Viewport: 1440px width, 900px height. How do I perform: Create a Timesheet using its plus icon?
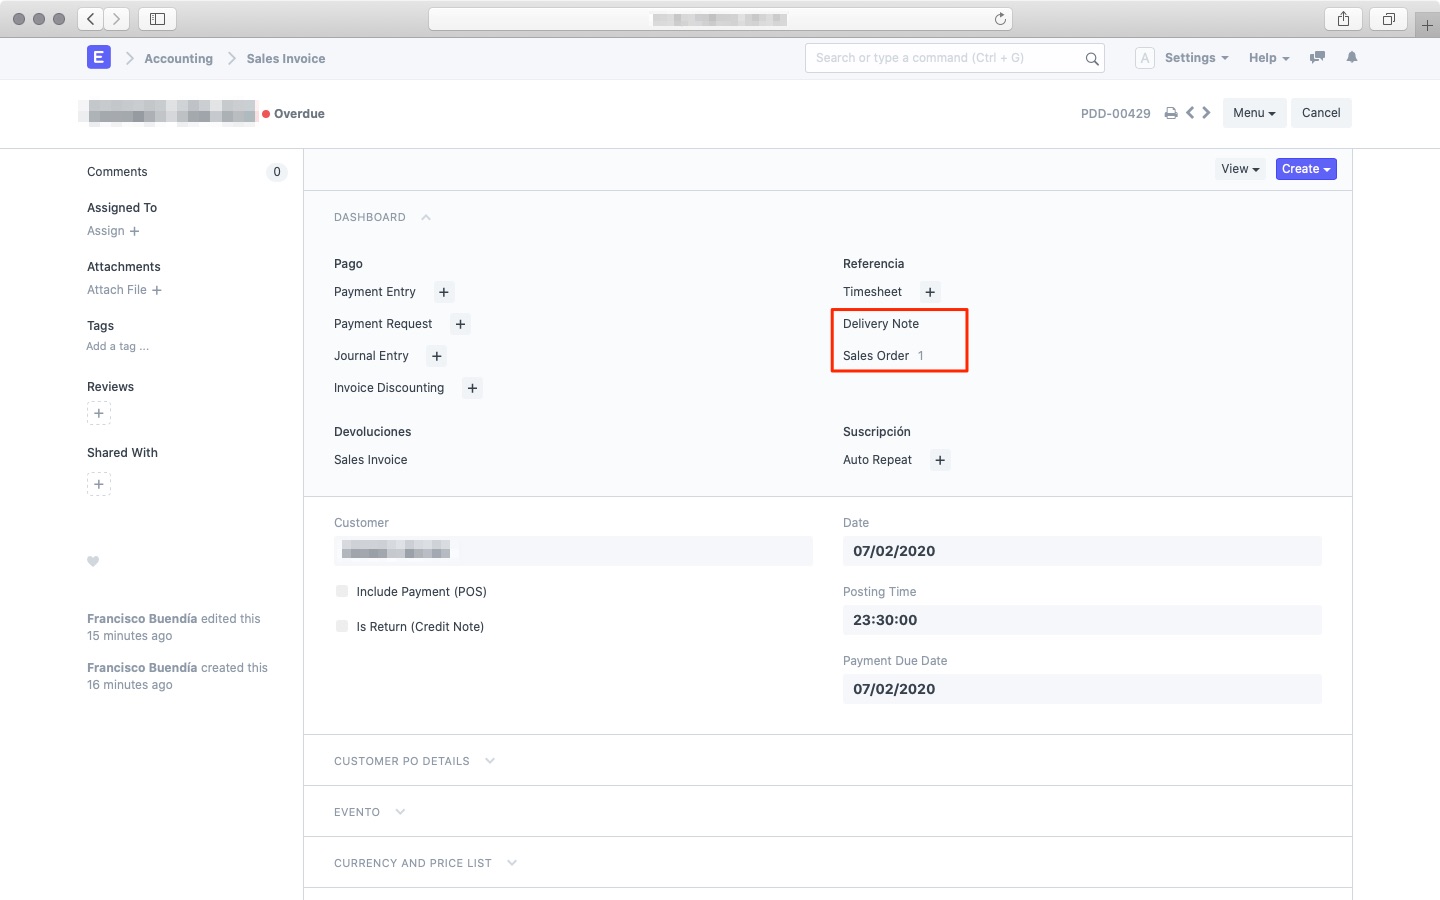tap(930, 292)
